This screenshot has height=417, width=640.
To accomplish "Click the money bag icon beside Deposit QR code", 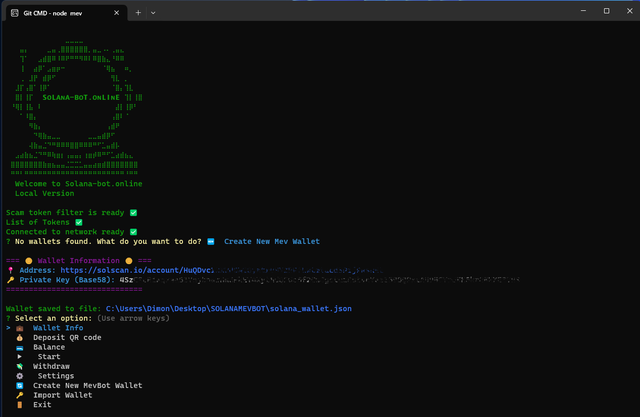I will click(x=20, y=337).
